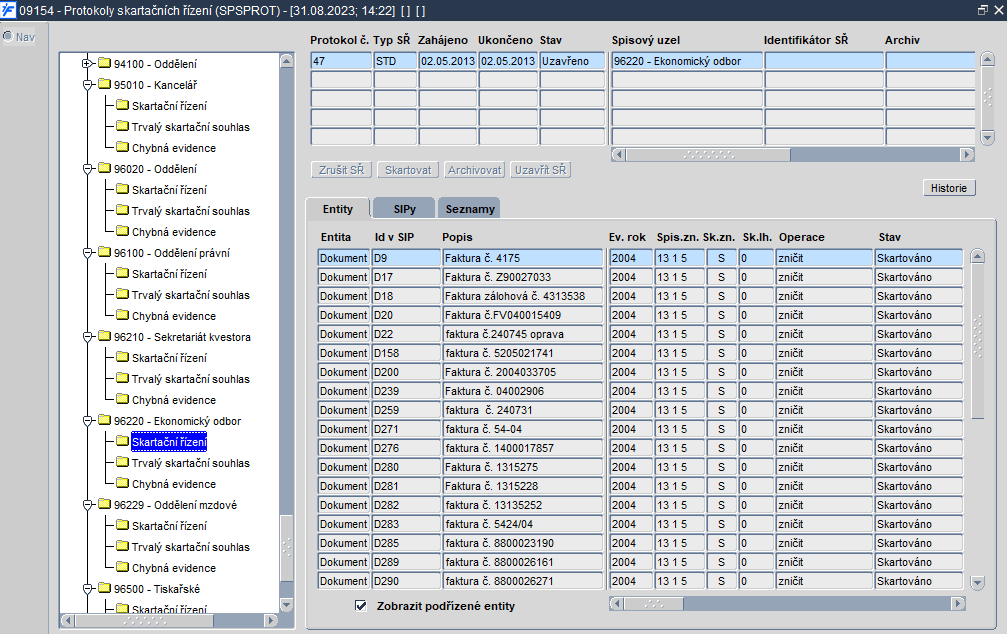Click right arrow of entity table horizontal scrollbar
The width and height of the screenshot is (1007, 634).
958,603
